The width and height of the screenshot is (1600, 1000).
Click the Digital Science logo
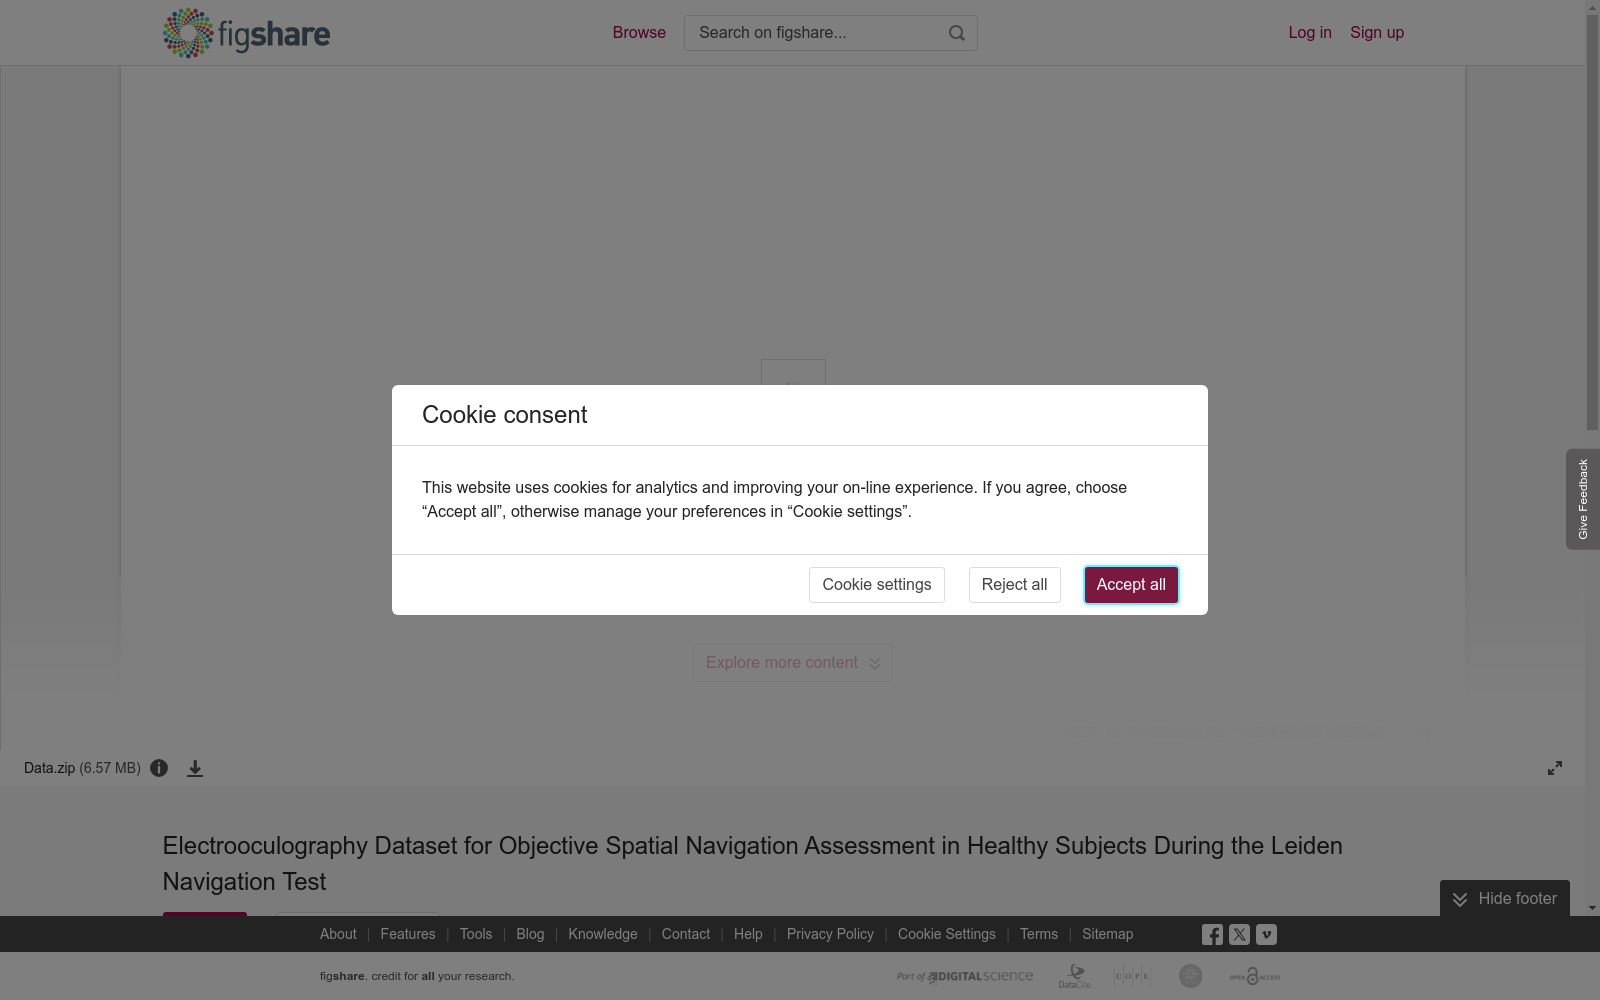coord(965,976)
